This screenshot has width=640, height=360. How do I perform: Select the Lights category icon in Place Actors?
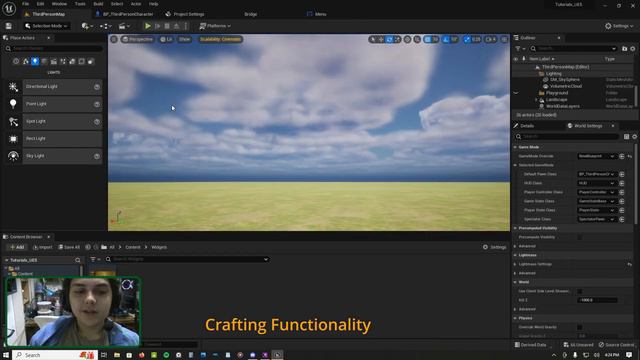[x=35, y=61]
